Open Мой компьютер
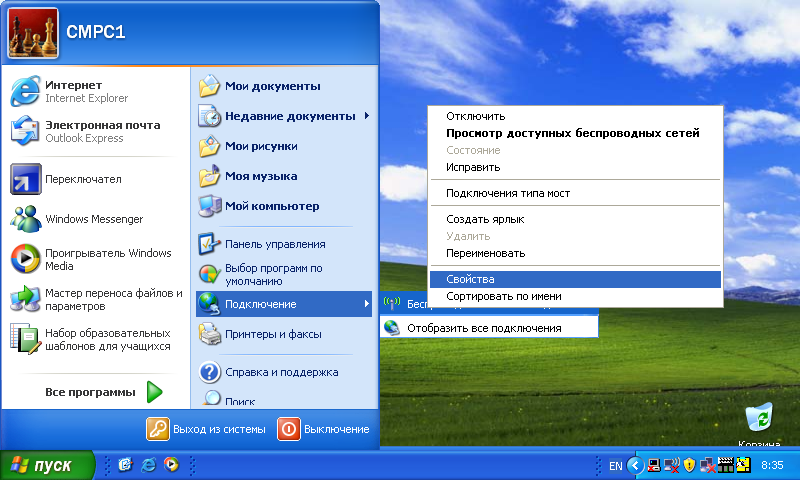800x480 pixels. coord(284,206)
